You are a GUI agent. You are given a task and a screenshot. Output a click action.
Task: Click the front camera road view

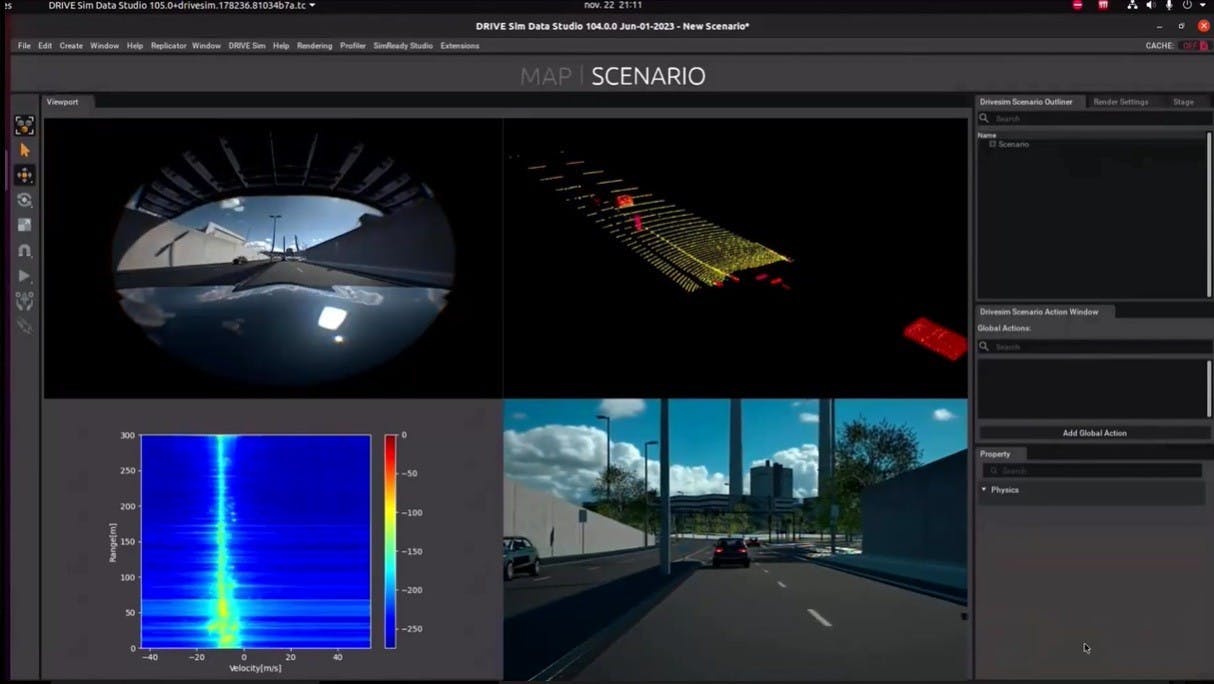tap(735, 540)
